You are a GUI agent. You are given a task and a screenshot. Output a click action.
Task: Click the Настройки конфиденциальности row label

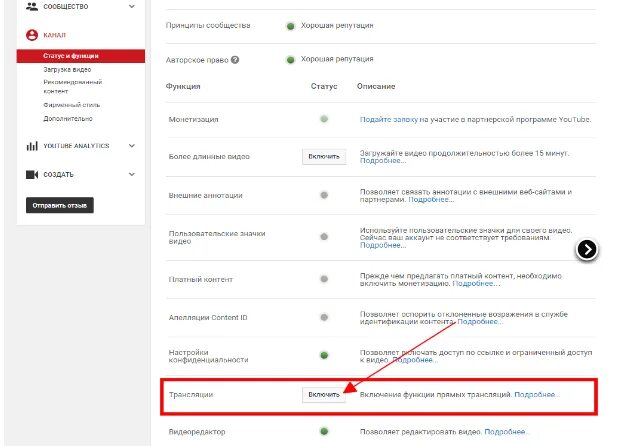point(208,356)
